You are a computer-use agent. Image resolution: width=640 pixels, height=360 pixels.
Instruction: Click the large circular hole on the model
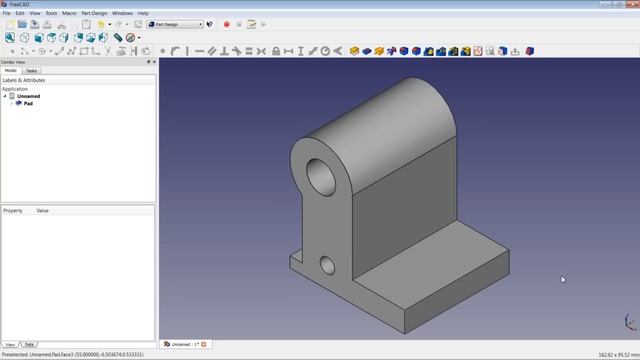click(x=321, y=177)
